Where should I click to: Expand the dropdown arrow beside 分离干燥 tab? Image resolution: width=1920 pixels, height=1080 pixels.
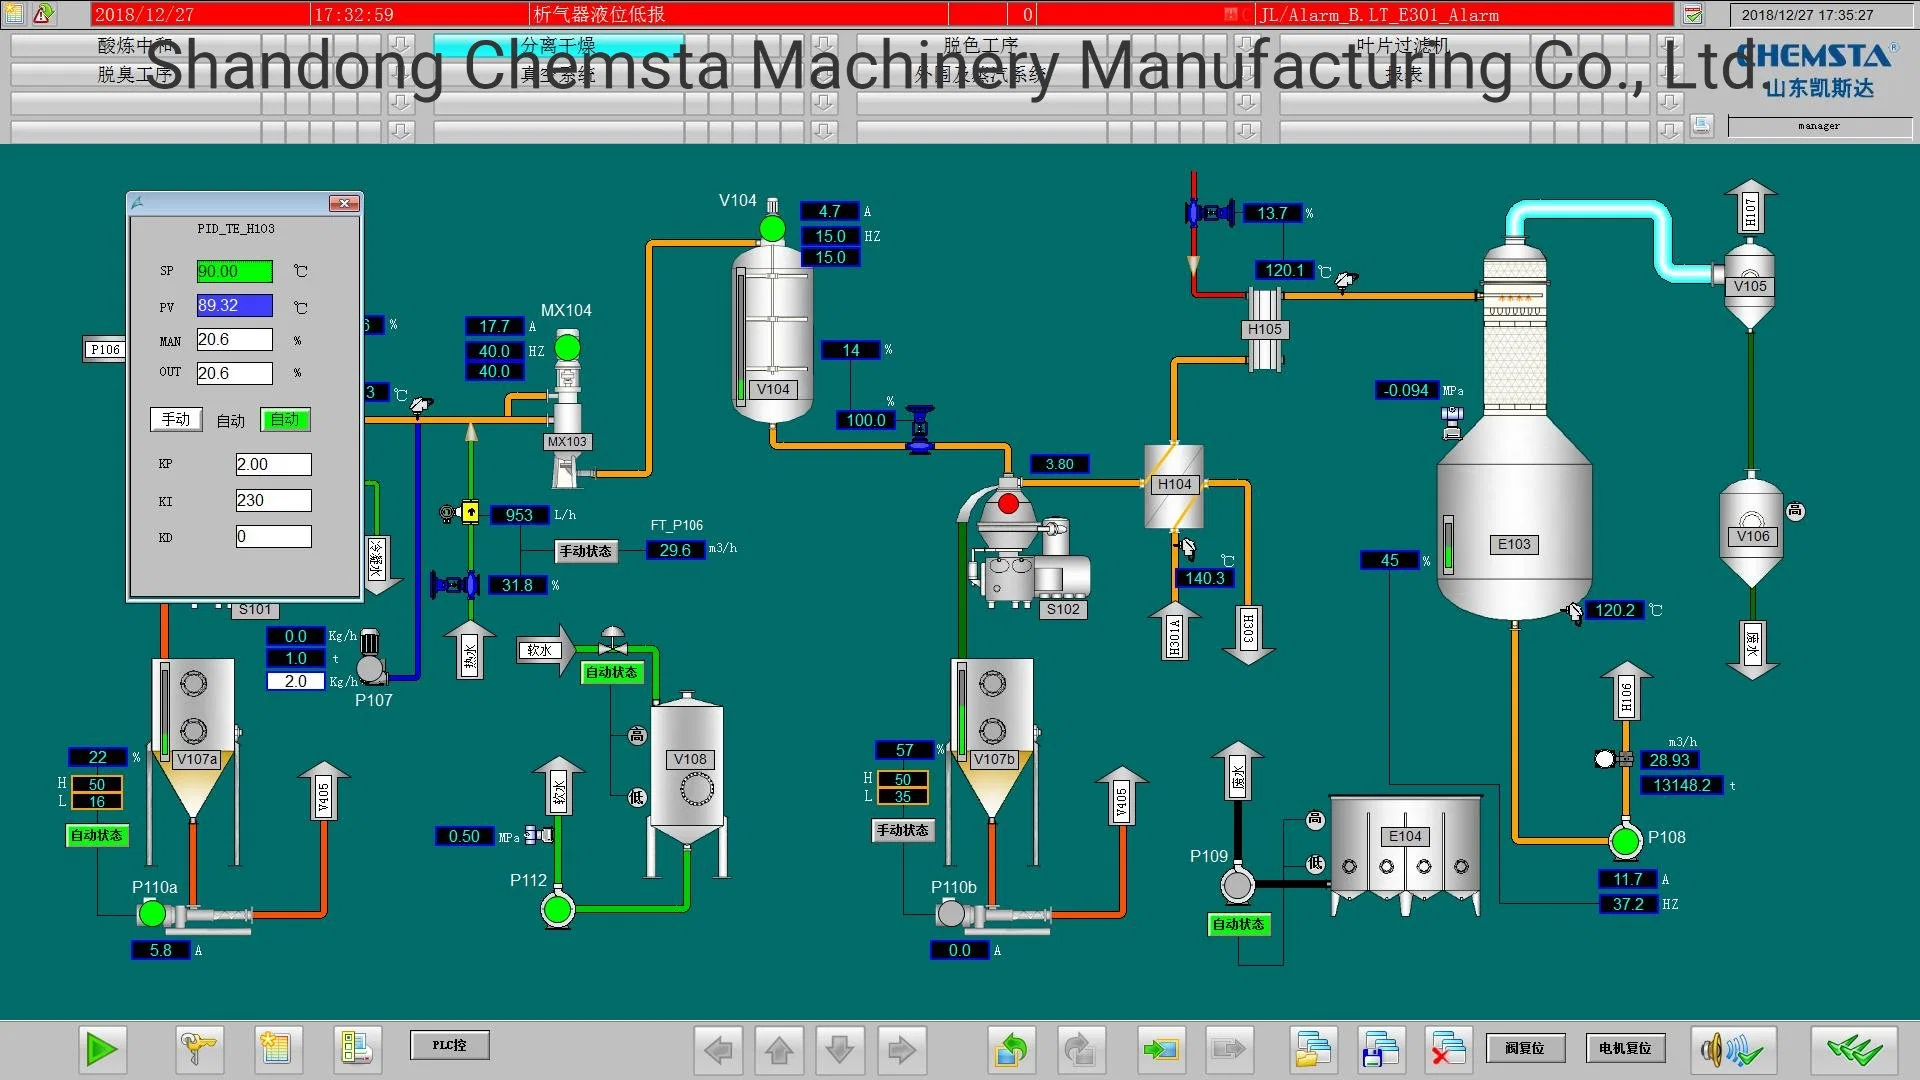click(824, 45)
